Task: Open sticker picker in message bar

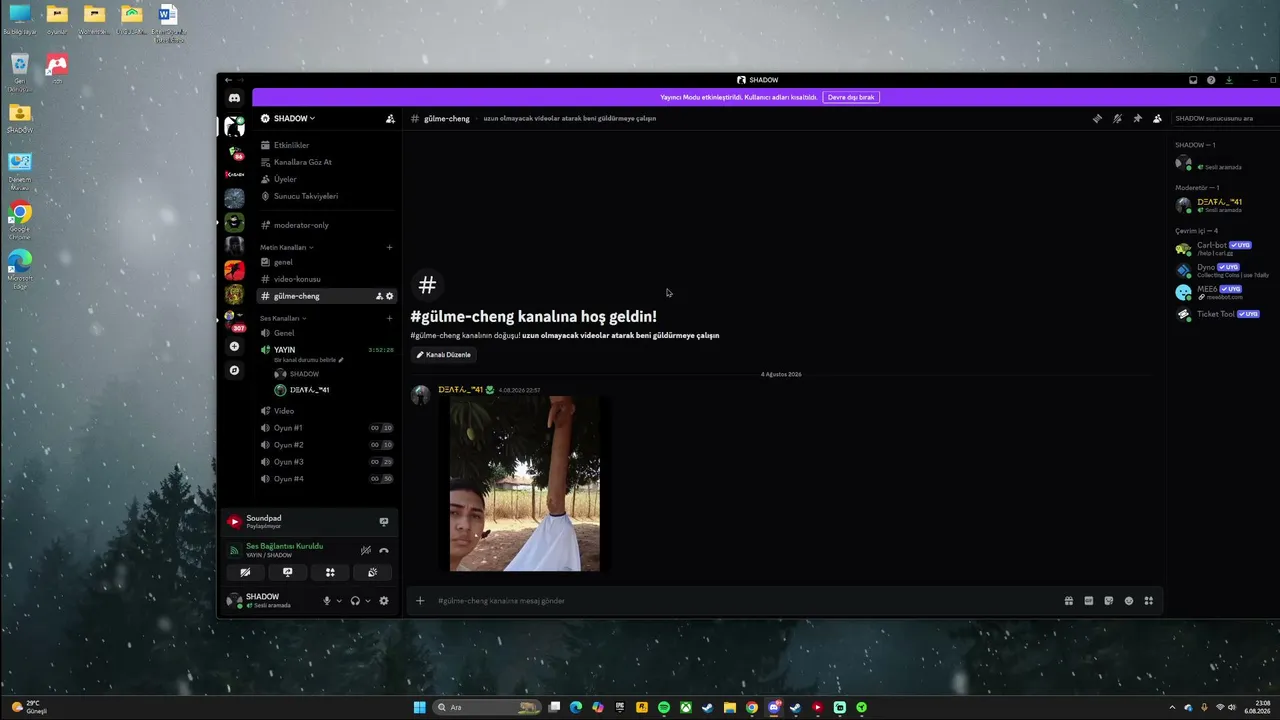Action: tap(1109, 601)
